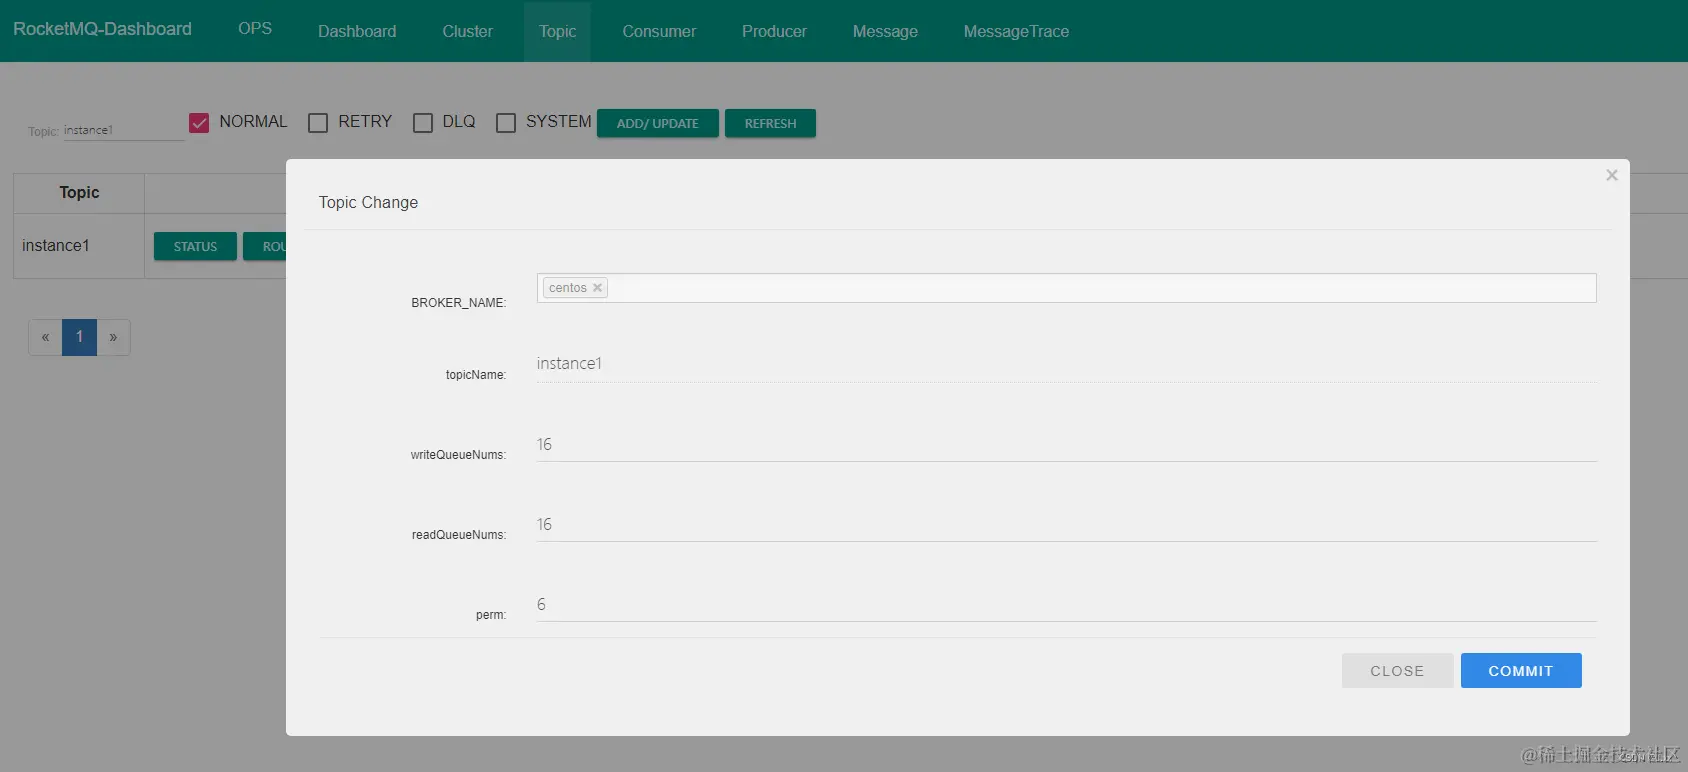The width and height of the screenshot is (1688, 772).
Task: Toggle the NORMAL checkbox
Action: (199, 122)
